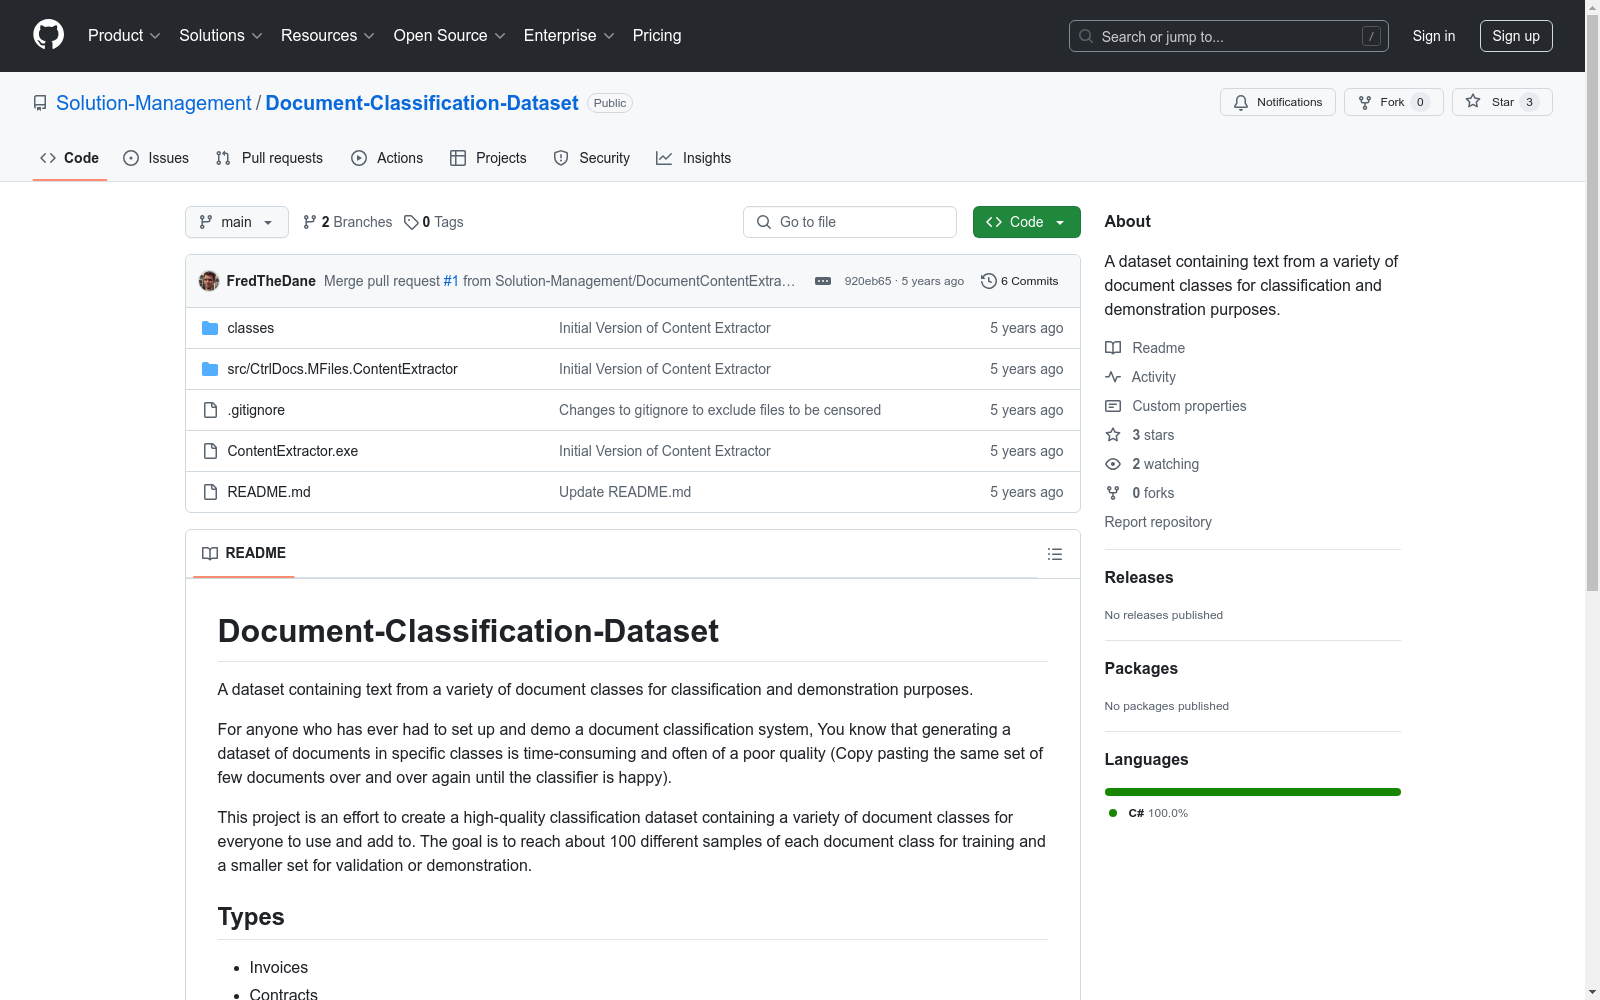Open the Update README.md commit message
Viewport: 1600px width, 1000px height.
(625, 492)
